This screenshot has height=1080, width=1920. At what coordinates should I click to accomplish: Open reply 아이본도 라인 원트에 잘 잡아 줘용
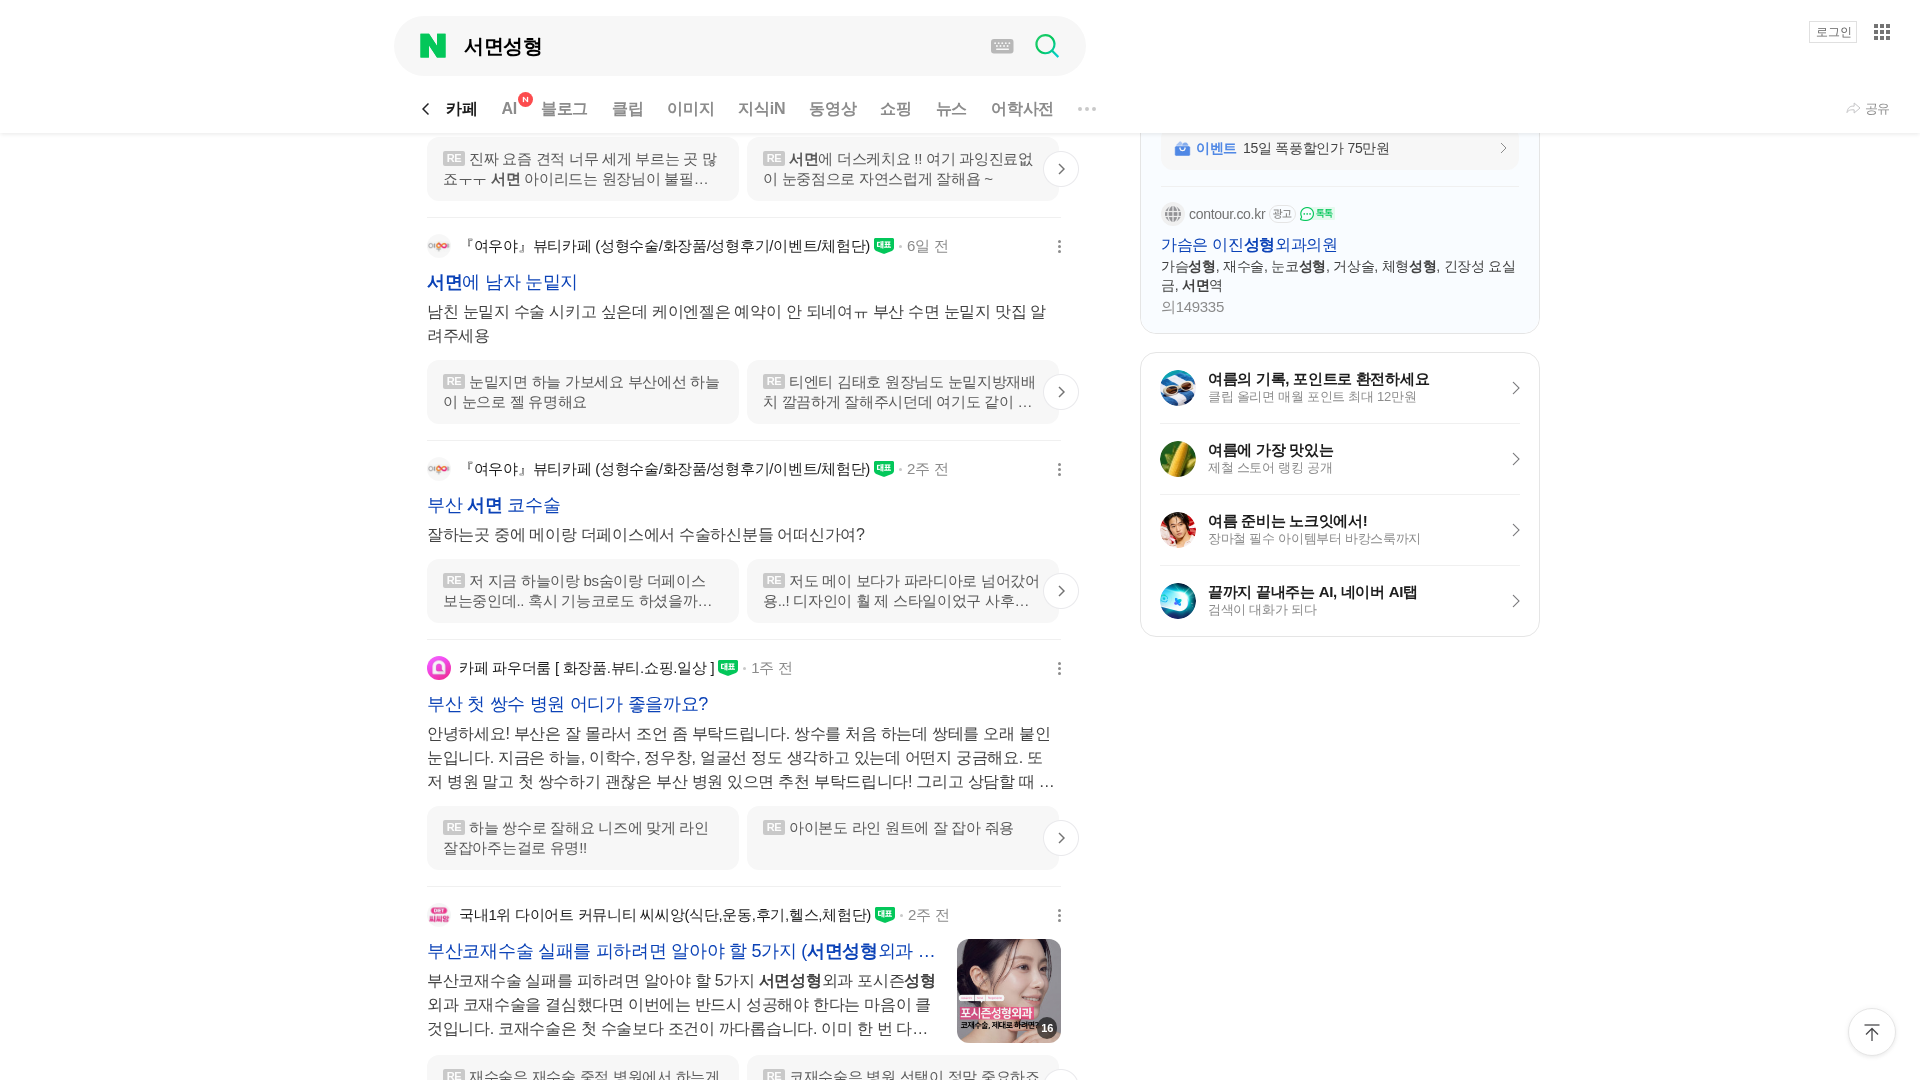tap(903, 838)
